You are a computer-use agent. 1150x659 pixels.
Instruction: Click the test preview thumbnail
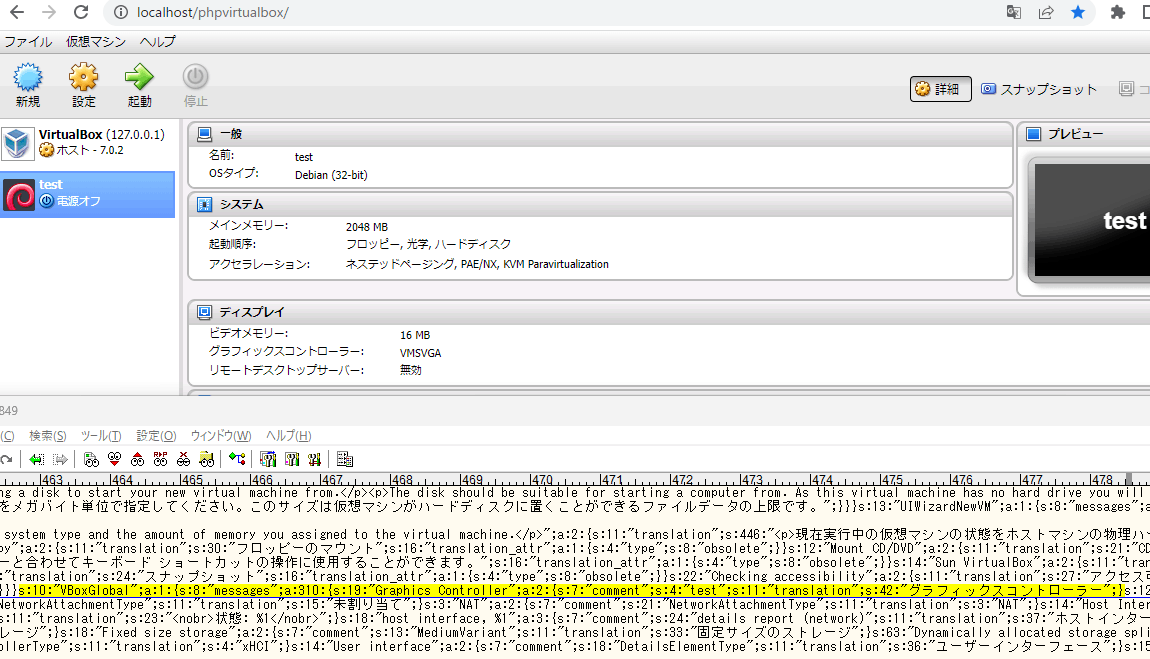(x=1092, y=220)
